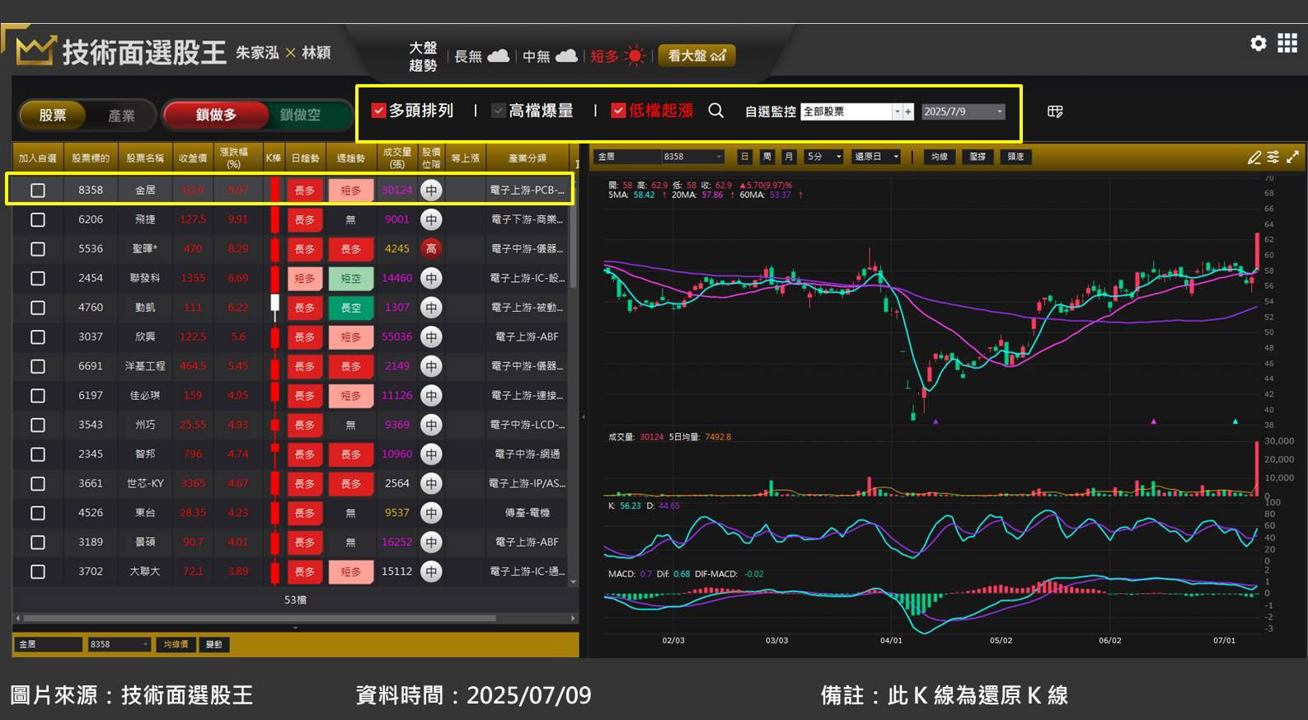Check the watchlist box for 欣興 3037
This screenshot has width=1308, height=720.
pyautogui.click(x=38, y=337)
